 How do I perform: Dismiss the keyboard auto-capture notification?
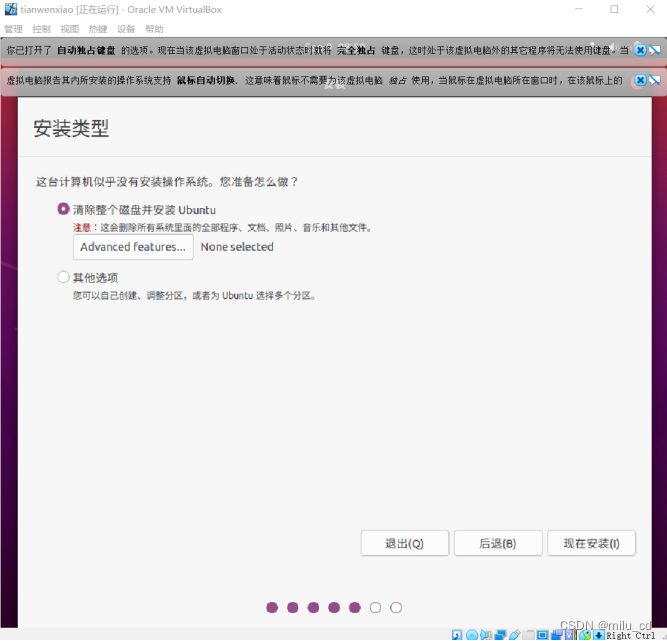[640, 50]
